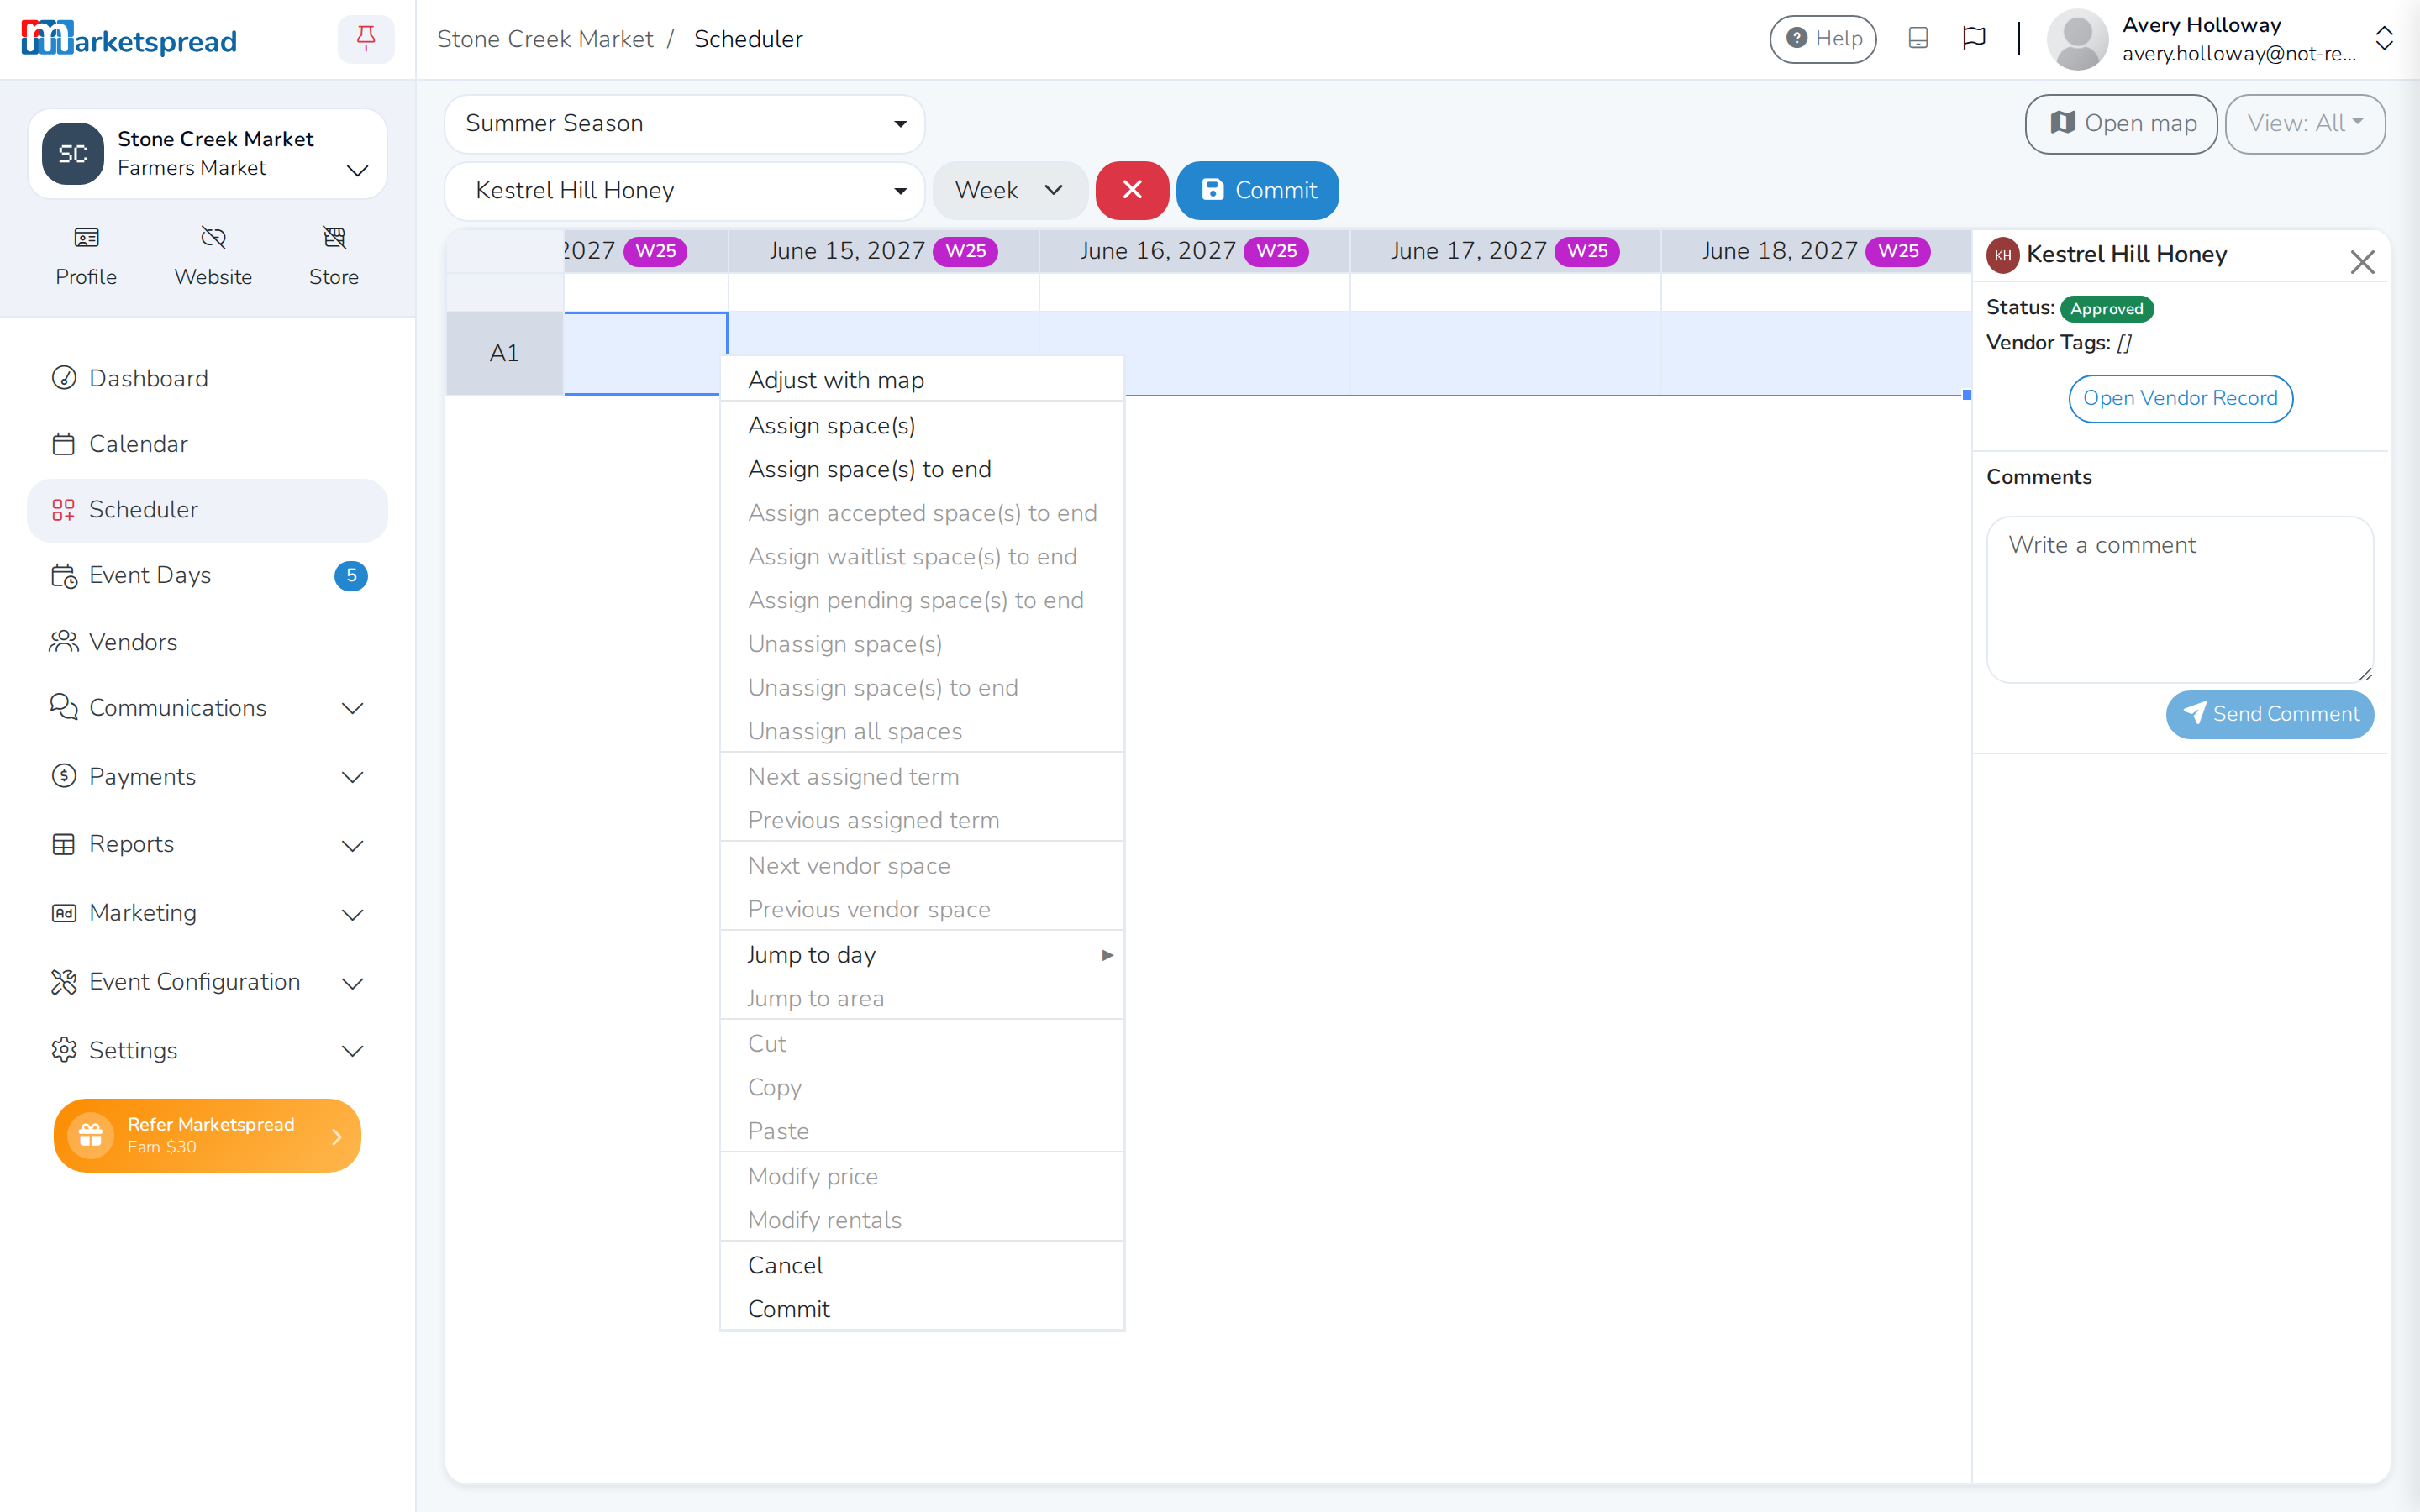Expand the Payments section

[207, 777]
